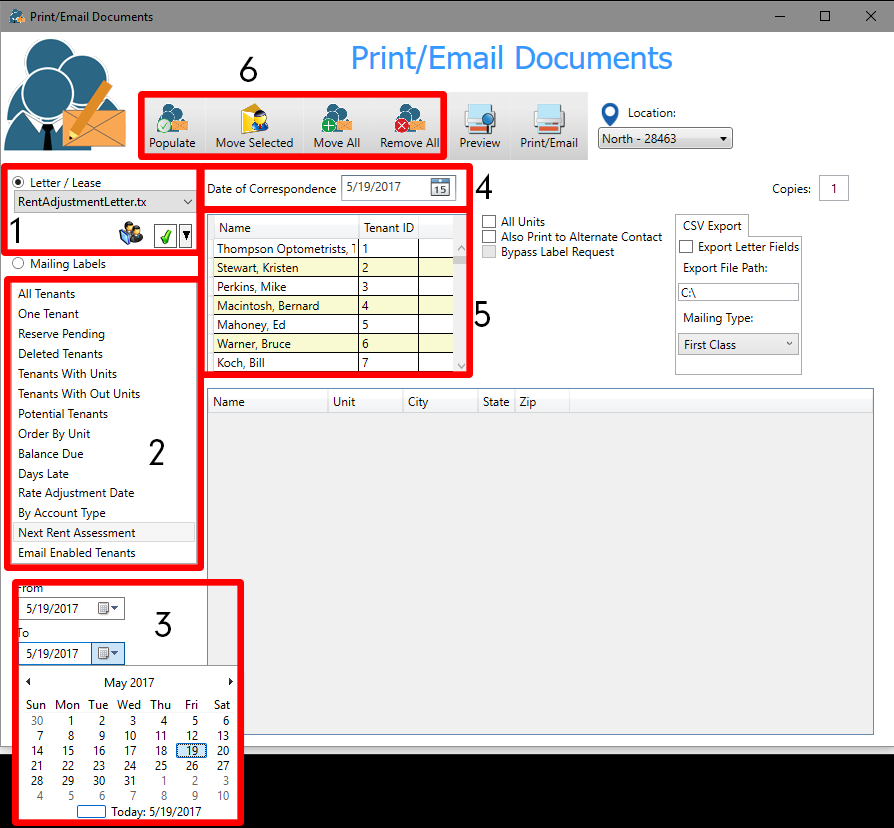Select the Letter / Lease radio button
894x828 pixels.
click(x=18, y=182)
